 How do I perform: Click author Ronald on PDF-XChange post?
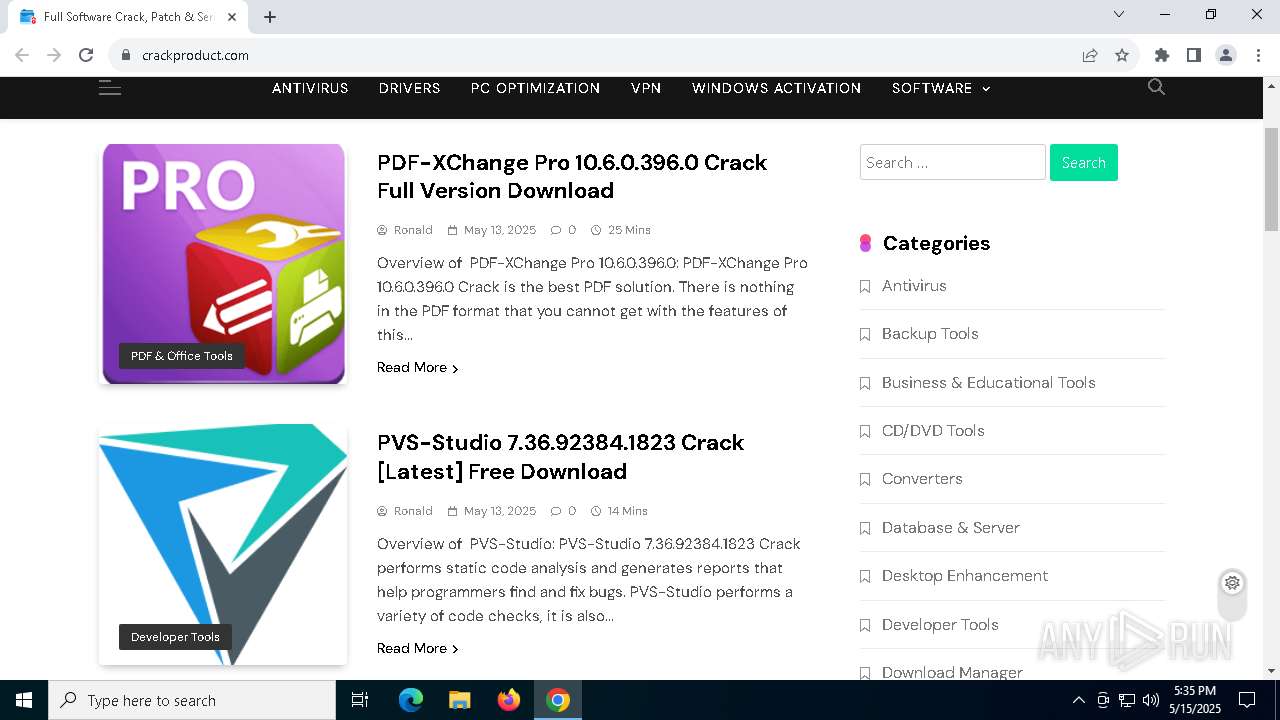tap(413, 230)
